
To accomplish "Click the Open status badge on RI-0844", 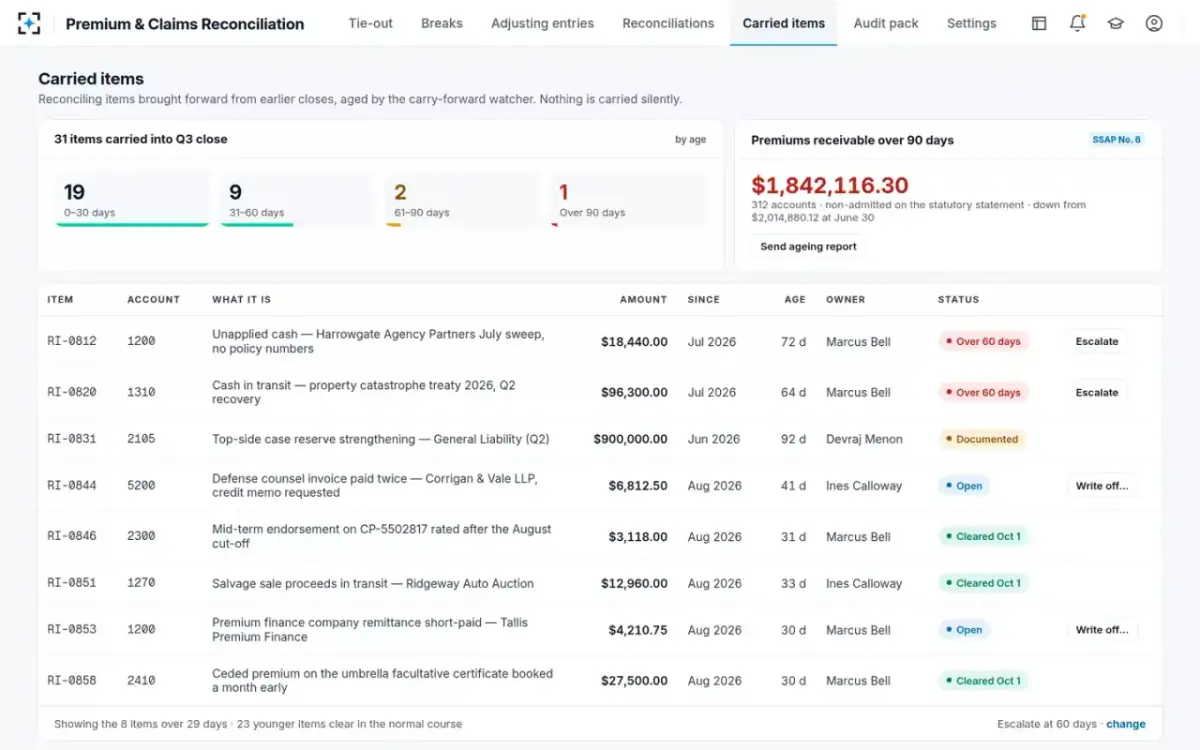I will coord(964,486).
